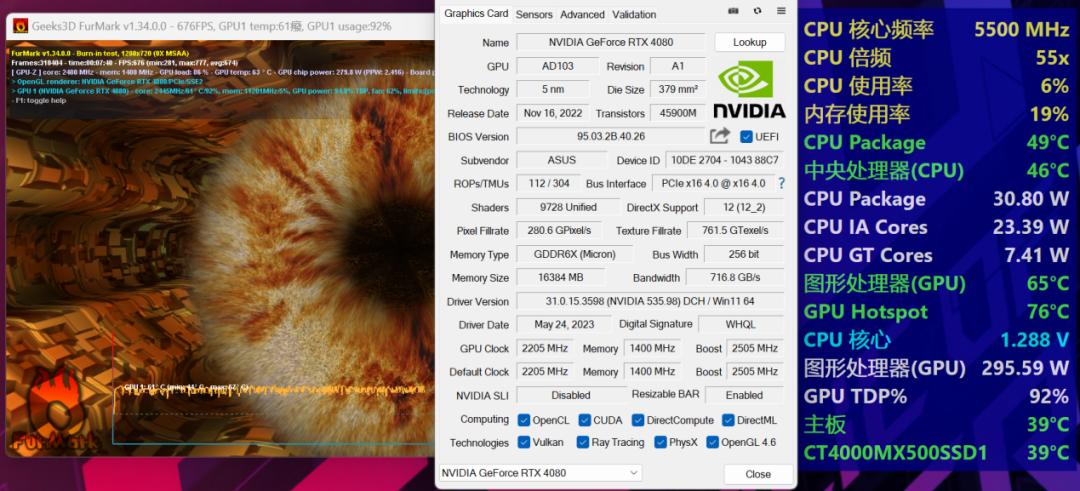
Task: Open the GPU selection dropdown
Action: [x=540, y=473]
